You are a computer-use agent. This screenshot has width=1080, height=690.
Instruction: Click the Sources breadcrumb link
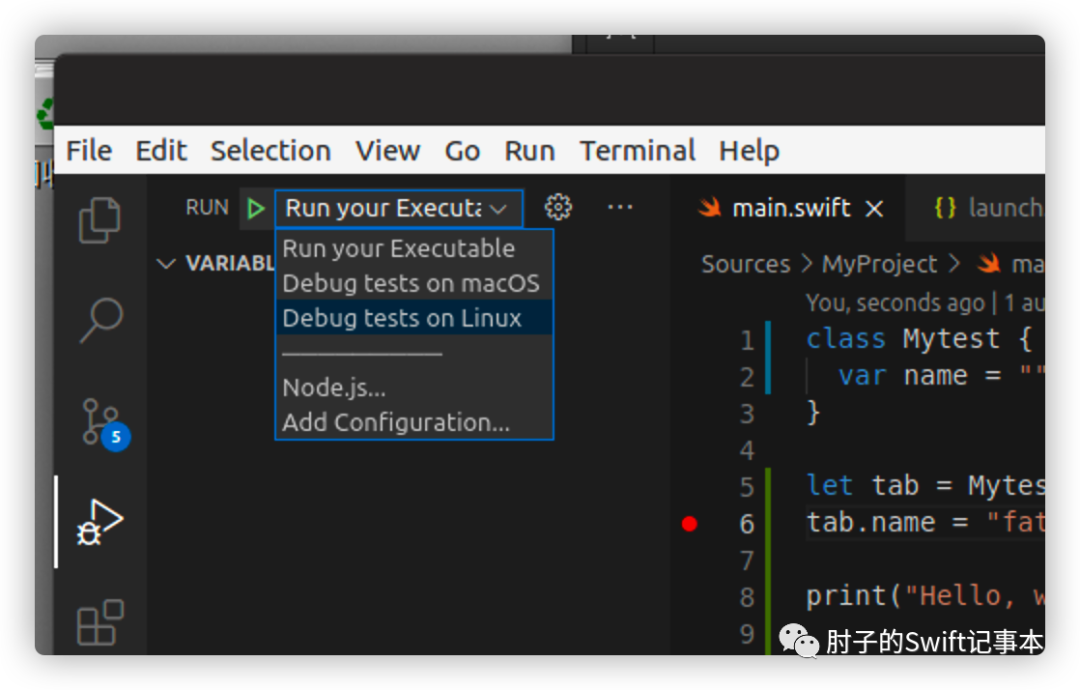(745, 264)
